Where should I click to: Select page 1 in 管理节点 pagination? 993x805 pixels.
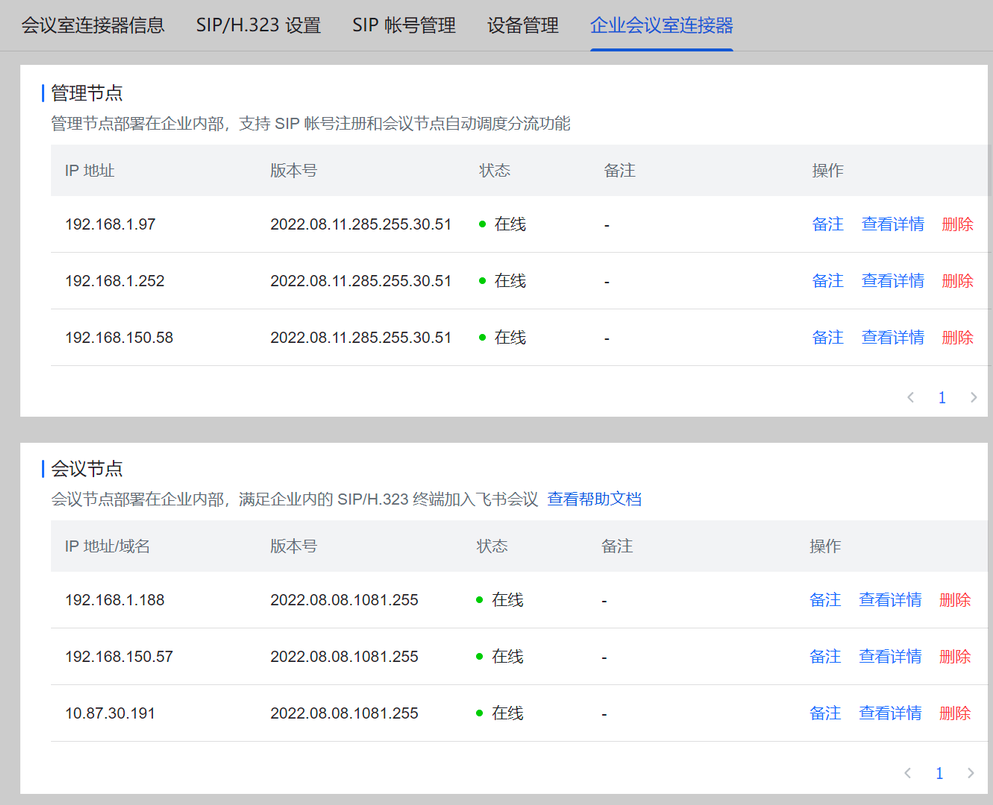[942, 398]
